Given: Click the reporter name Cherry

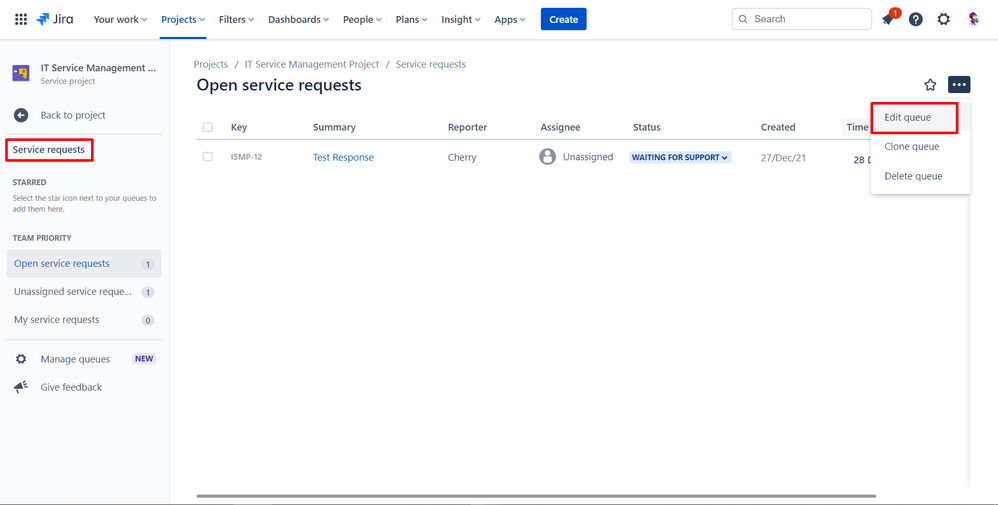Looking at the screenshot, I should coord(462,157).
